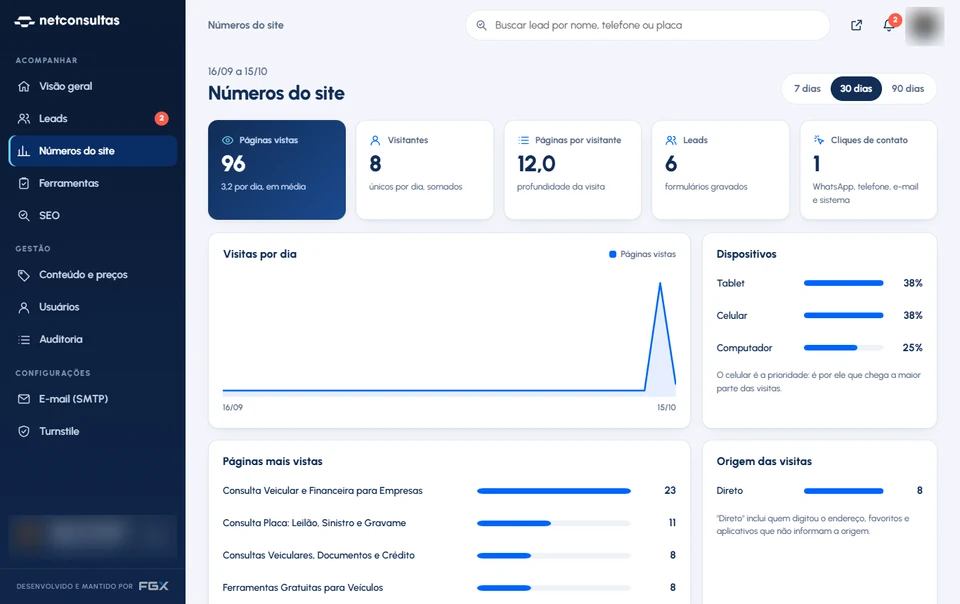Click the Leads people icon in sidebar
The height and width of the screenshot is (604, 960).
tap(24, 119)
